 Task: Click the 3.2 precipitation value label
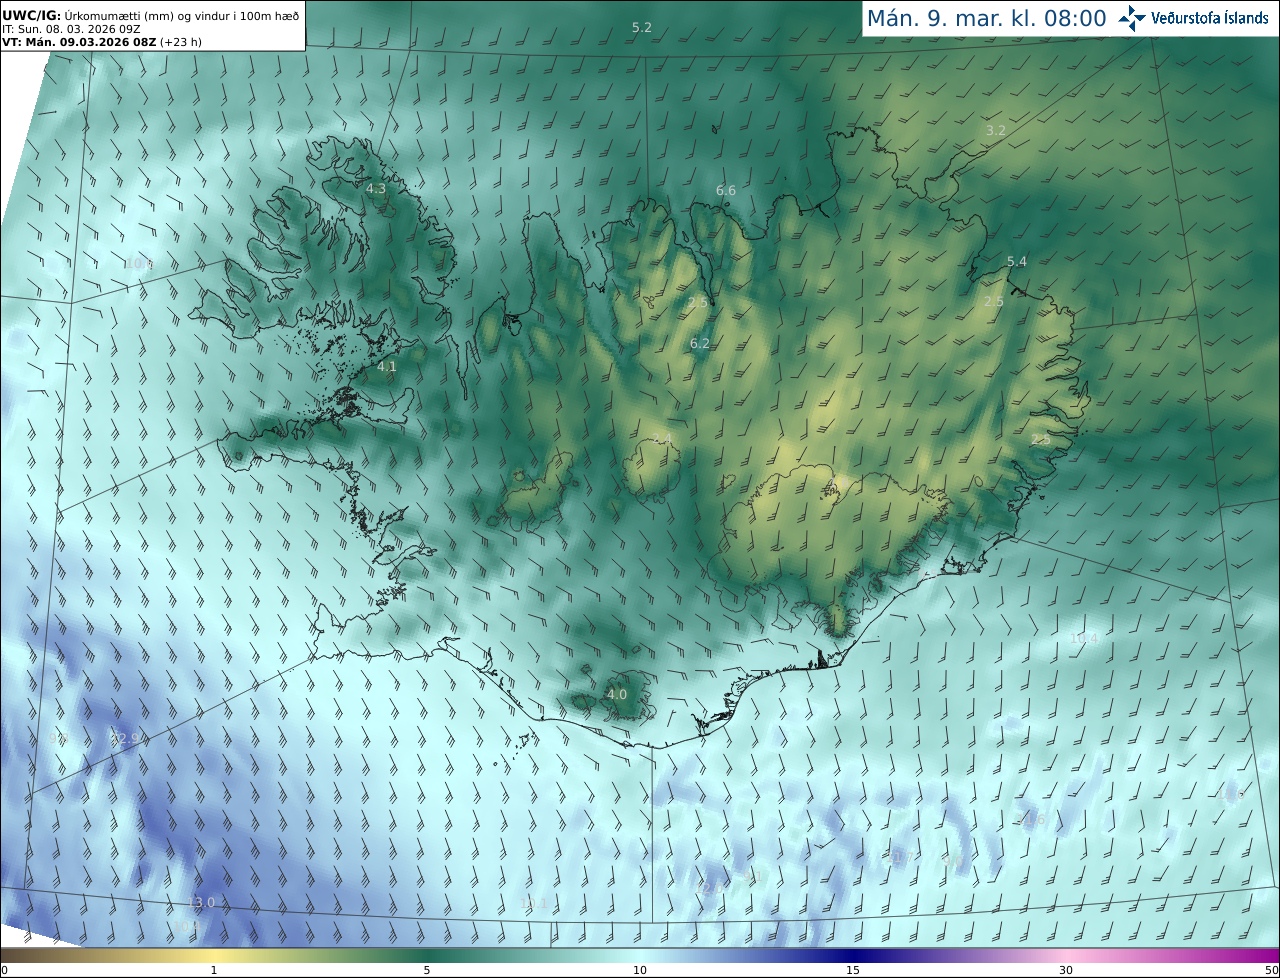[996, 131]
